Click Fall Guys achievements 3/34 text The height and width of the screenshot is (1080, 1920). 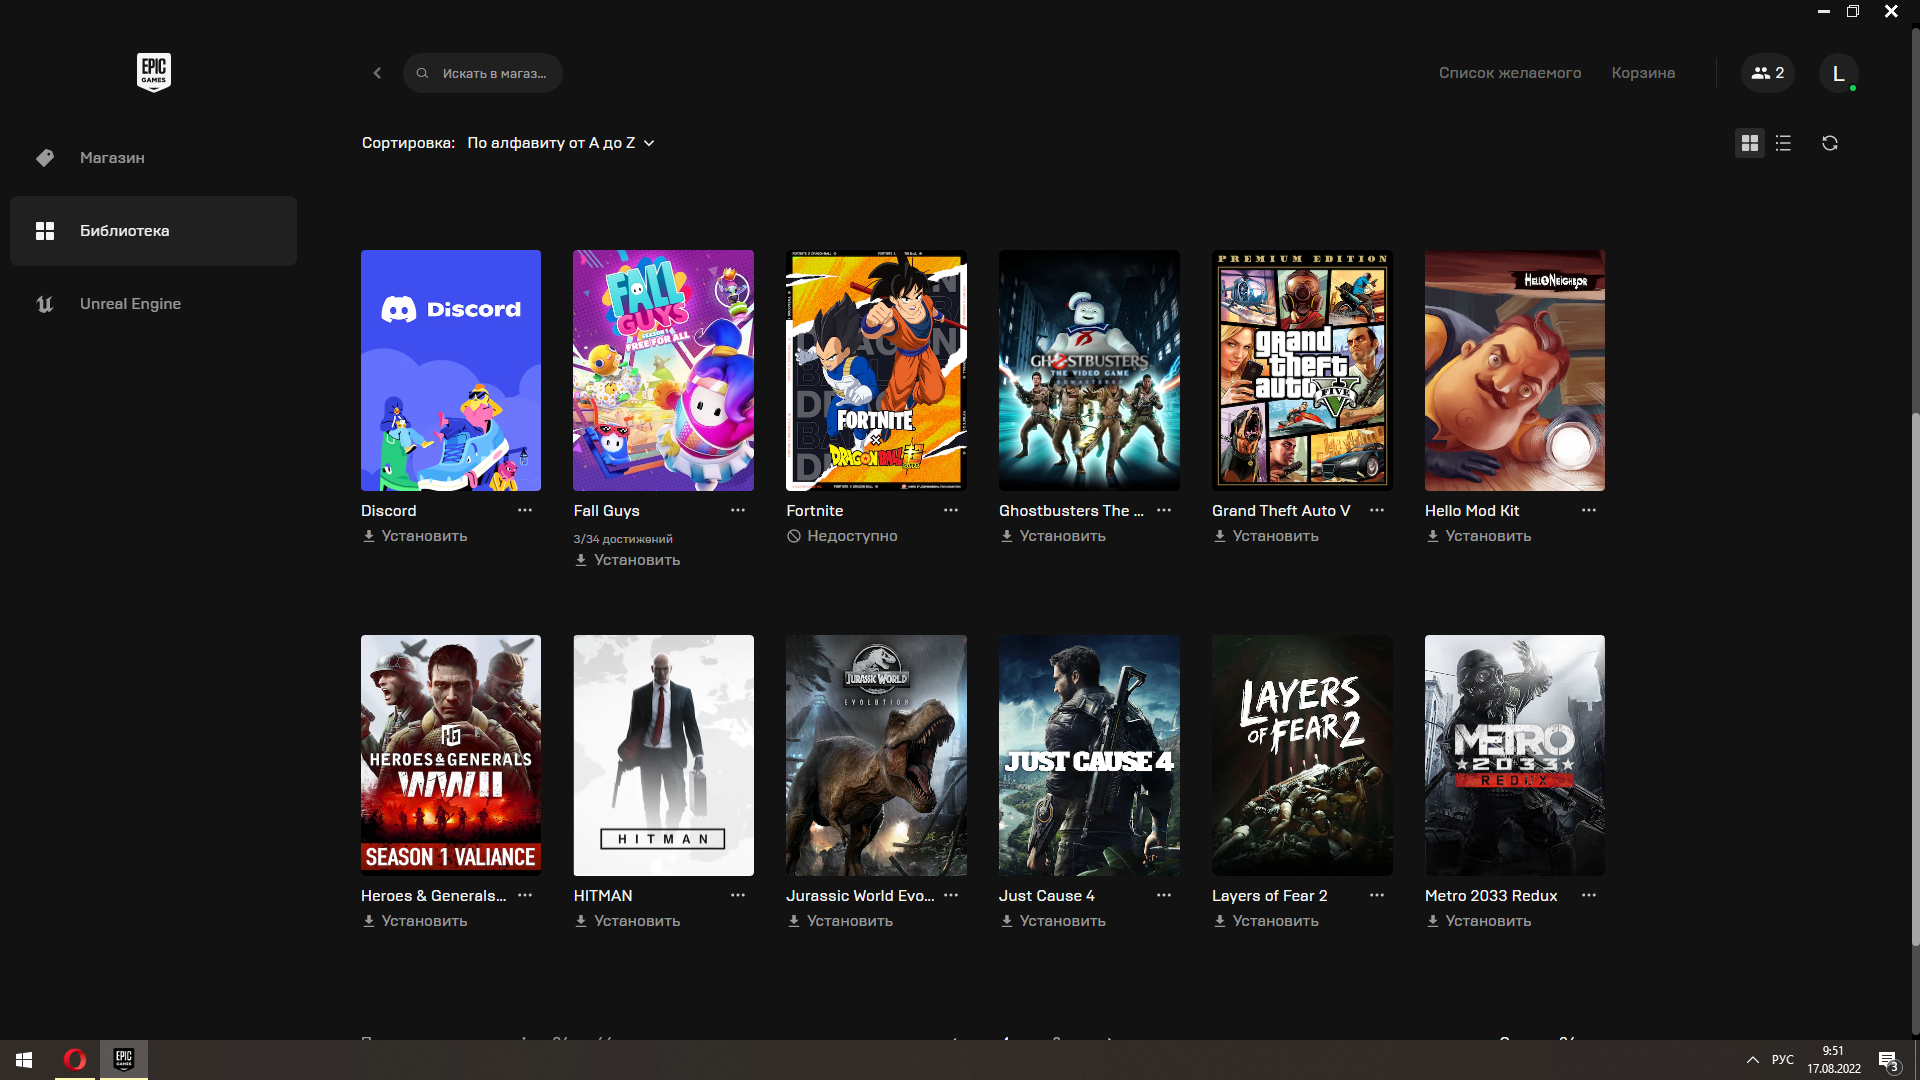pyautogui.click(x=623, y=539)
